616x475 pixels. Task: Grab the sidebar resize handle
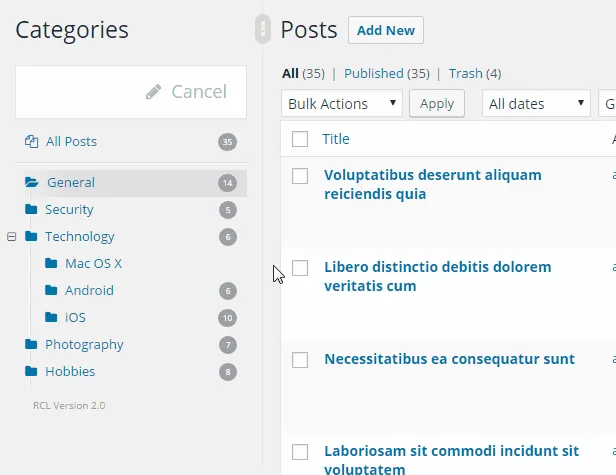point(263,29)
